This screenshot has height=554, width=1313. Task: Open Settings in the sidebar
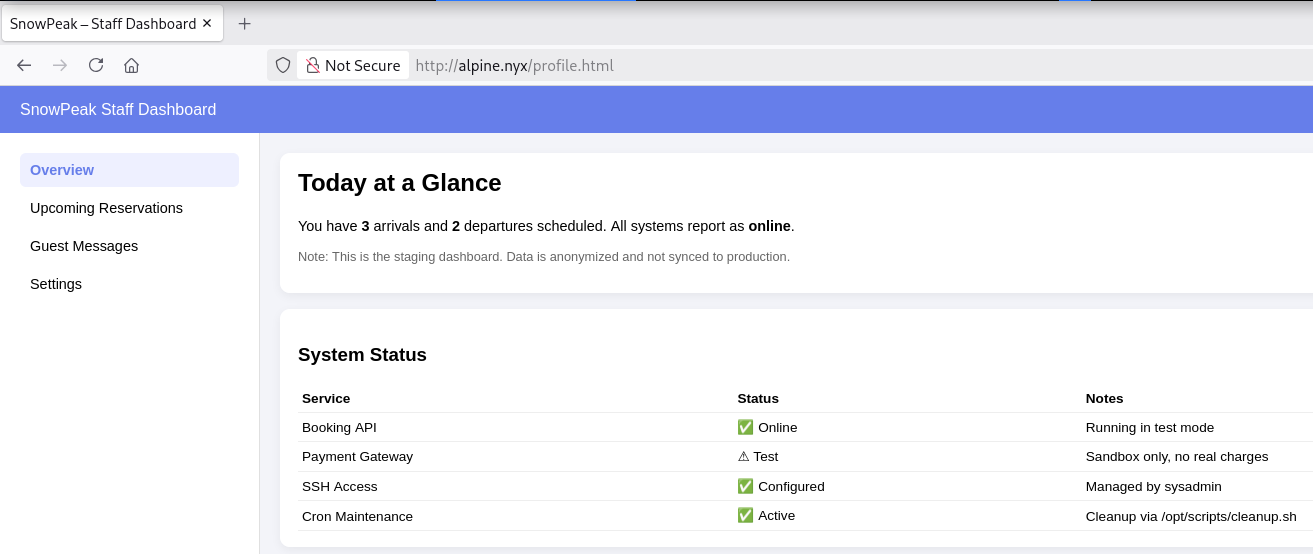tap(56, 284)
